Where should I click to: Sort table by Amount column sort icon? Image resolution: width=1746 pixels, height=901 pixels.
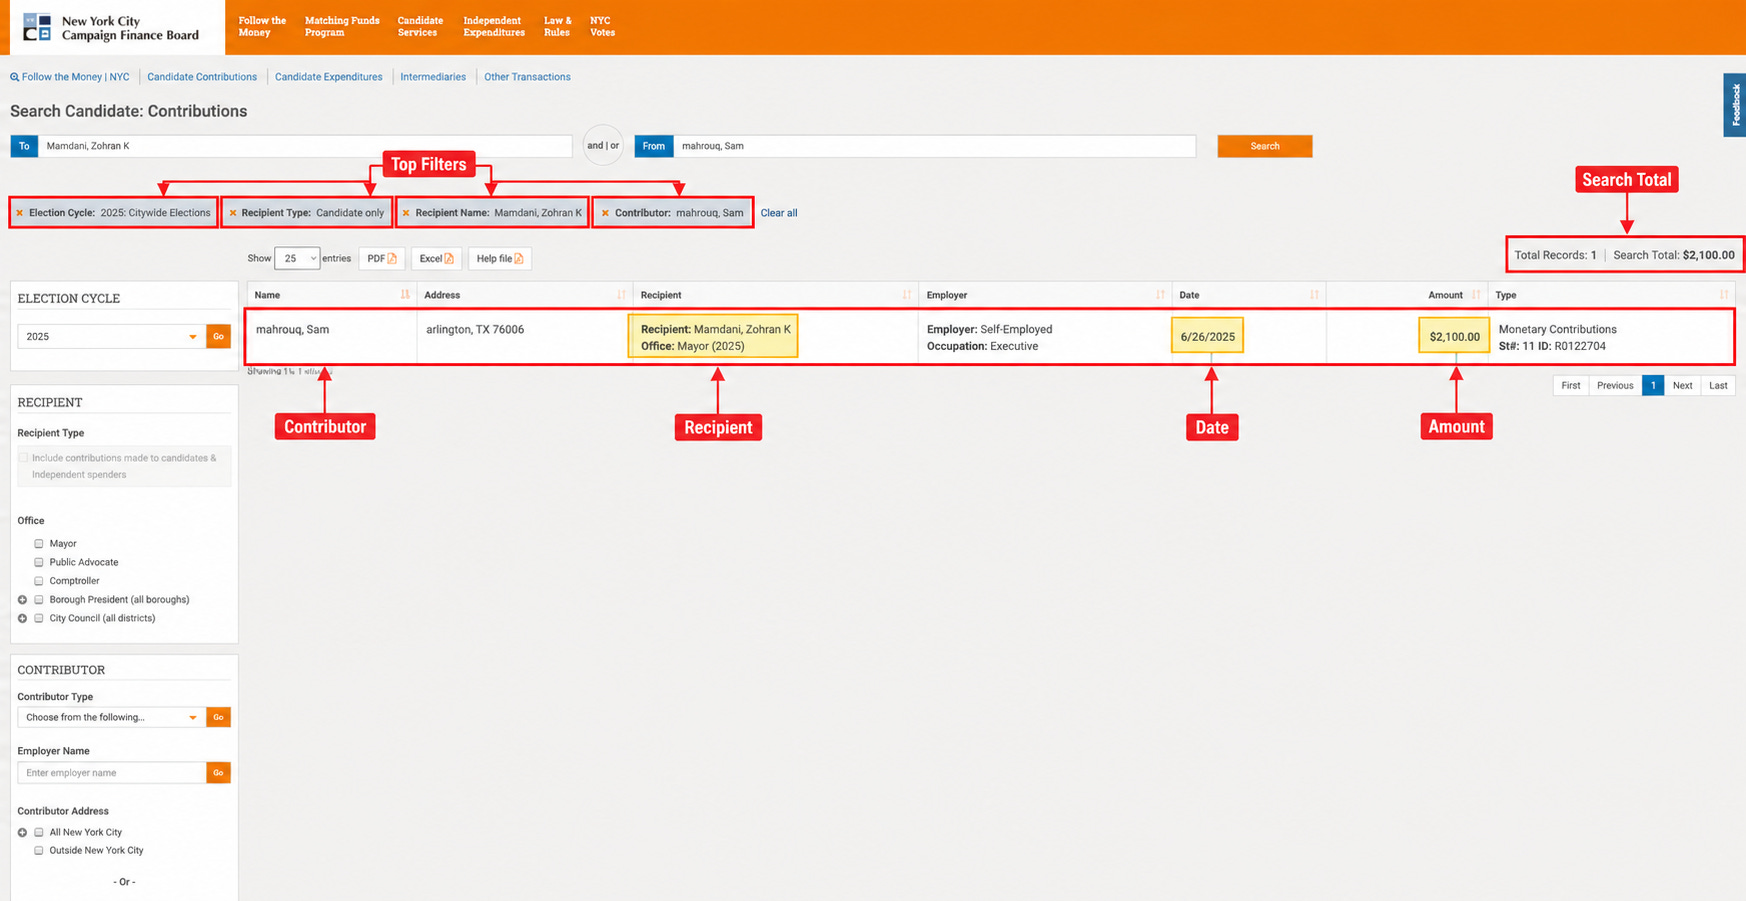click(1476, 295)
